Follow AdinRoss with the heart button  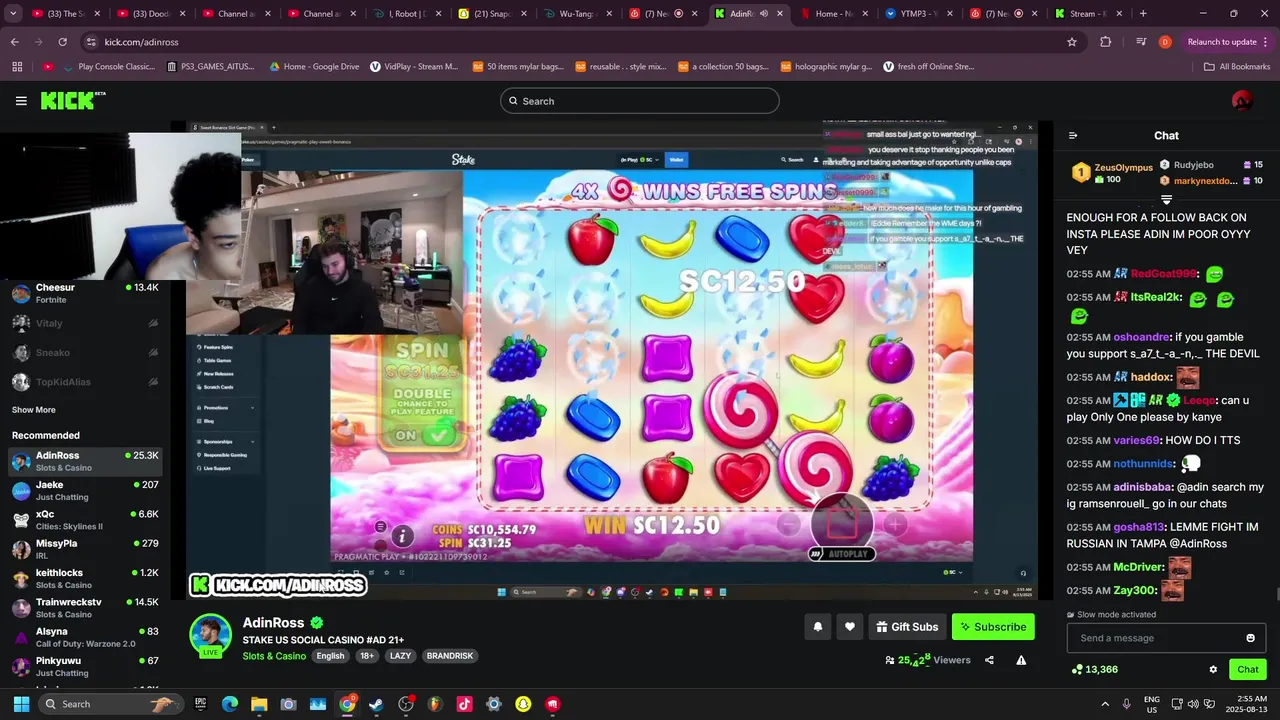point(850,627)
